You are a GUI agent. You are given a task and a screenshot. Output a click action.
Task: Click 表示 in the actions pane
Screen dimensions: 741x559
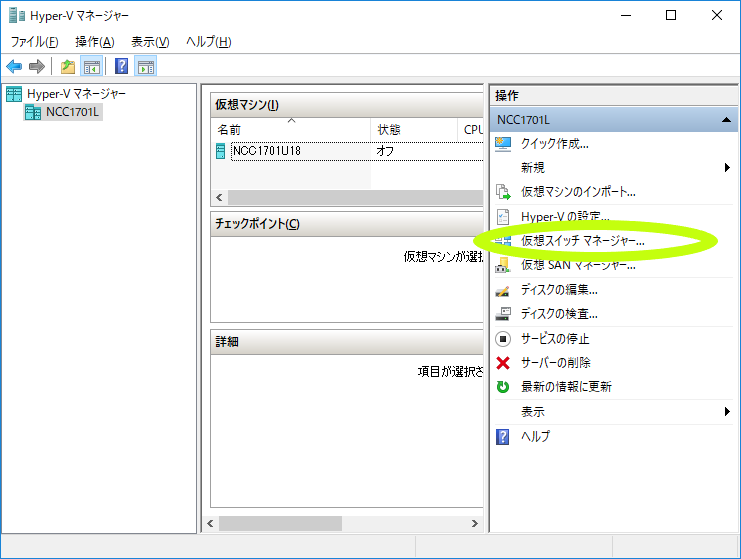[x=533, y=412]
